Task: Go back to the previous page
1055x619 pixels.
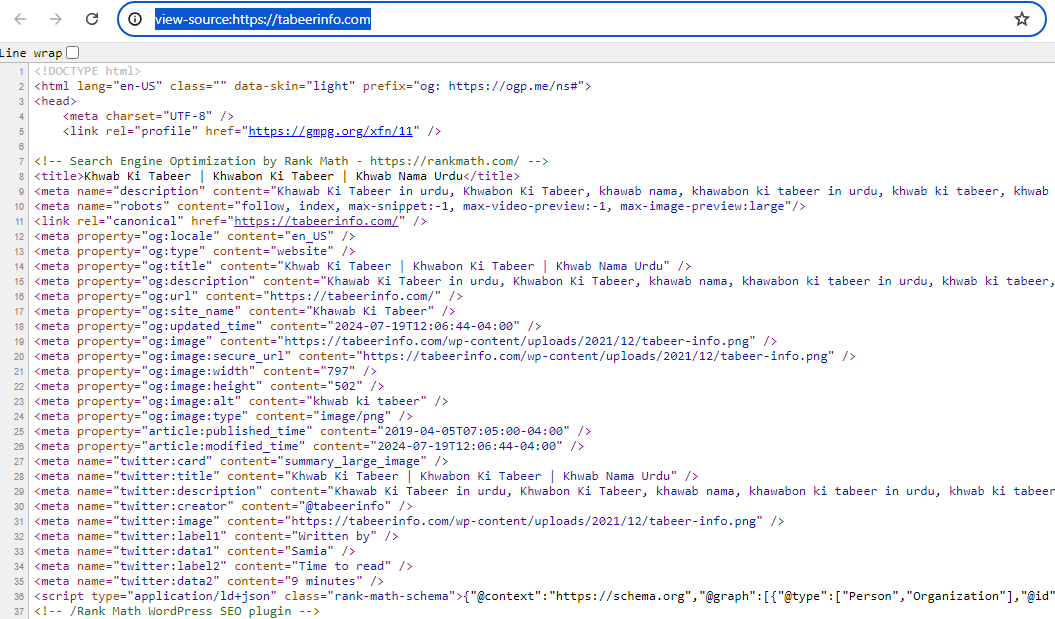Action: point(21,19)
